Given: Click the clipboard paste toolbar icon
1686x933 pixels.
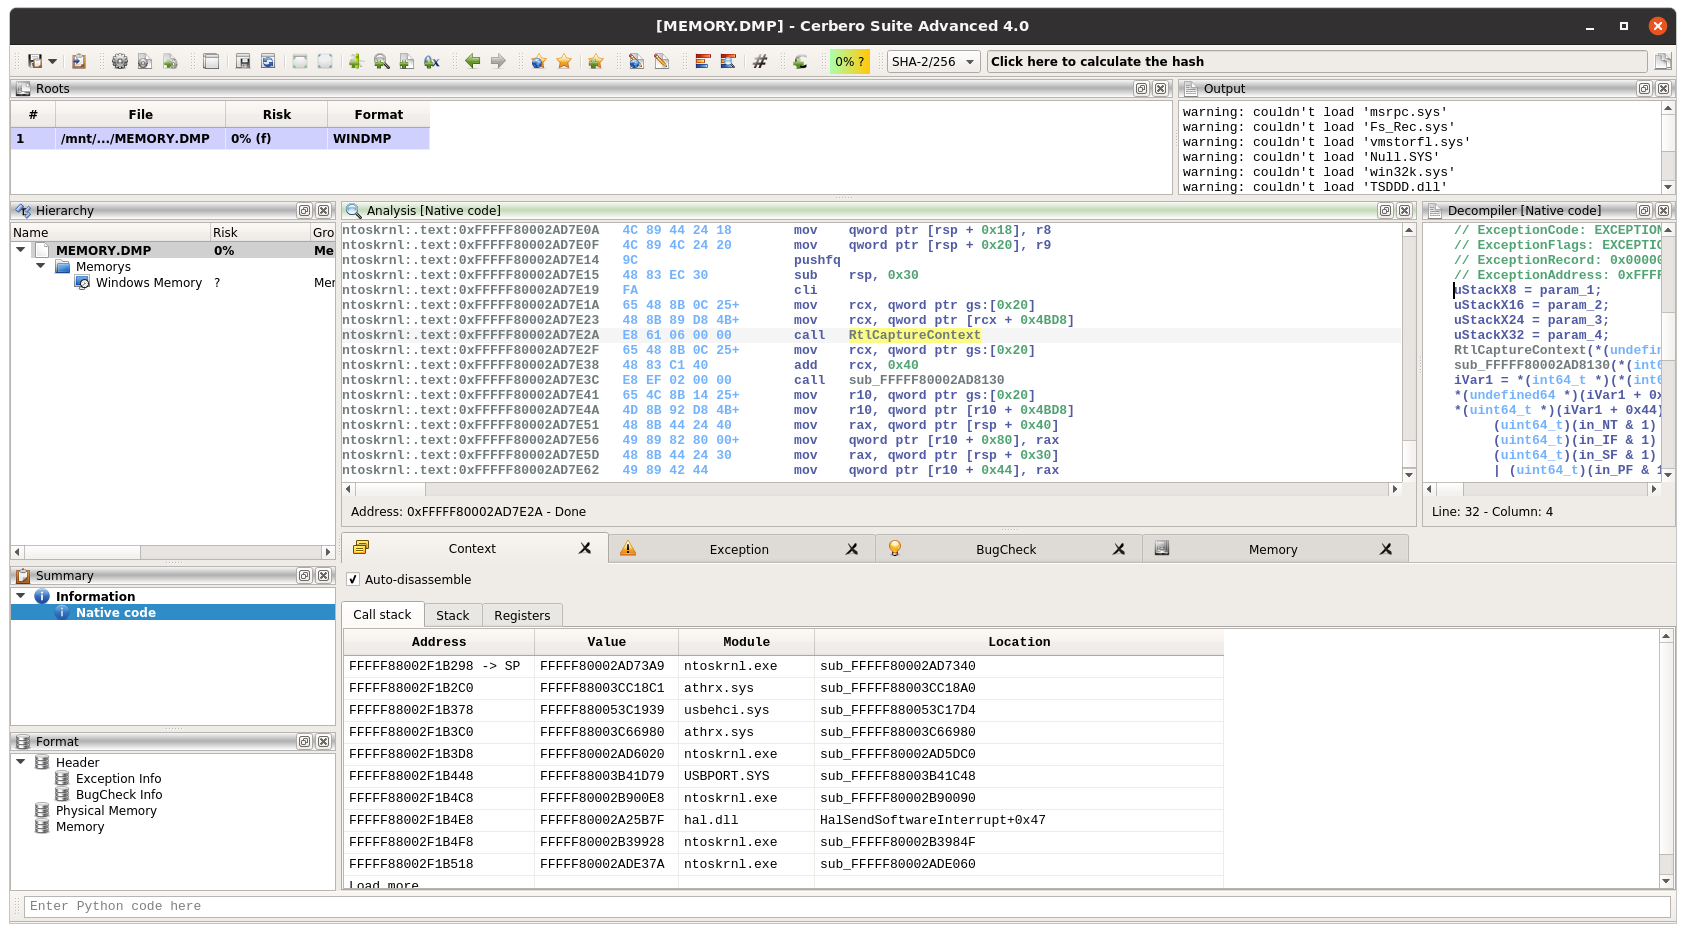Looking at the screenshot, I should (x=79, y=61).
